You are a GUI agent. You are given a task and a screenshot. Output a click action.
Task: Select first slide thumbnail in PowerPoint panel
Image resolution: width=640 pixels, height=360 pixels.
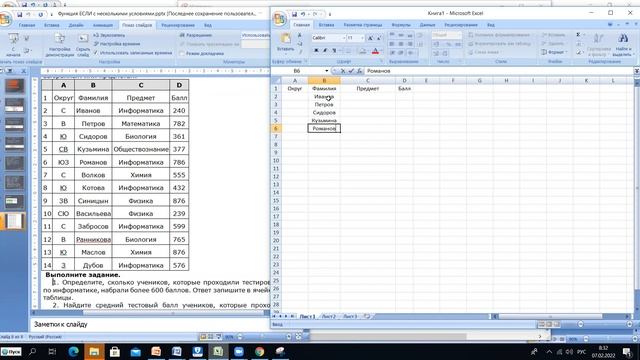click(14, 86)
